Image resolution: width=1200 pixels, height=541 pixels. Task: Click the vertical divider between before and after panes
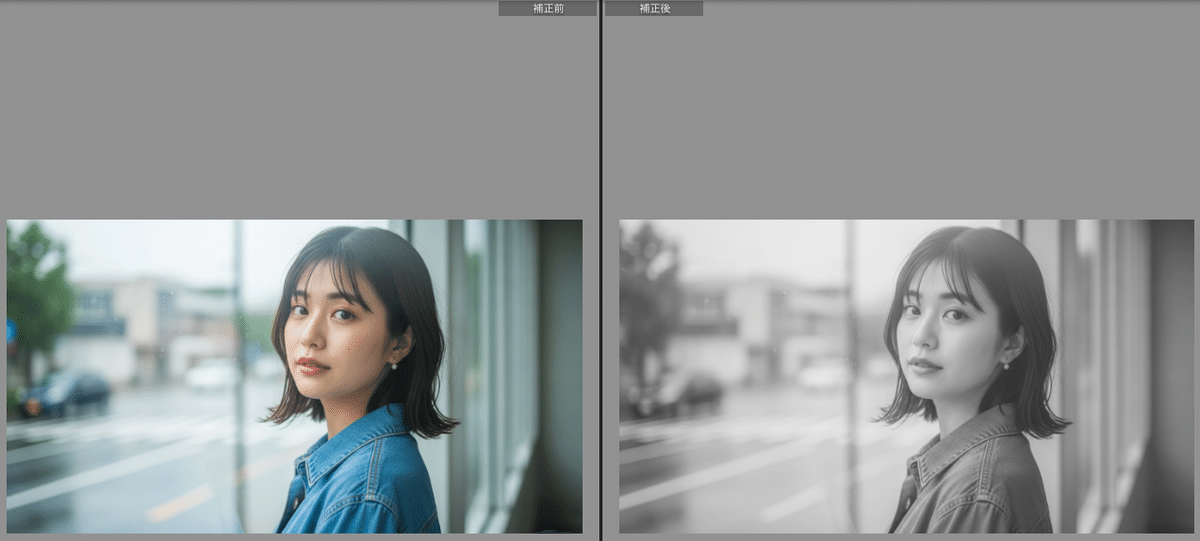(x=600, y=270)
